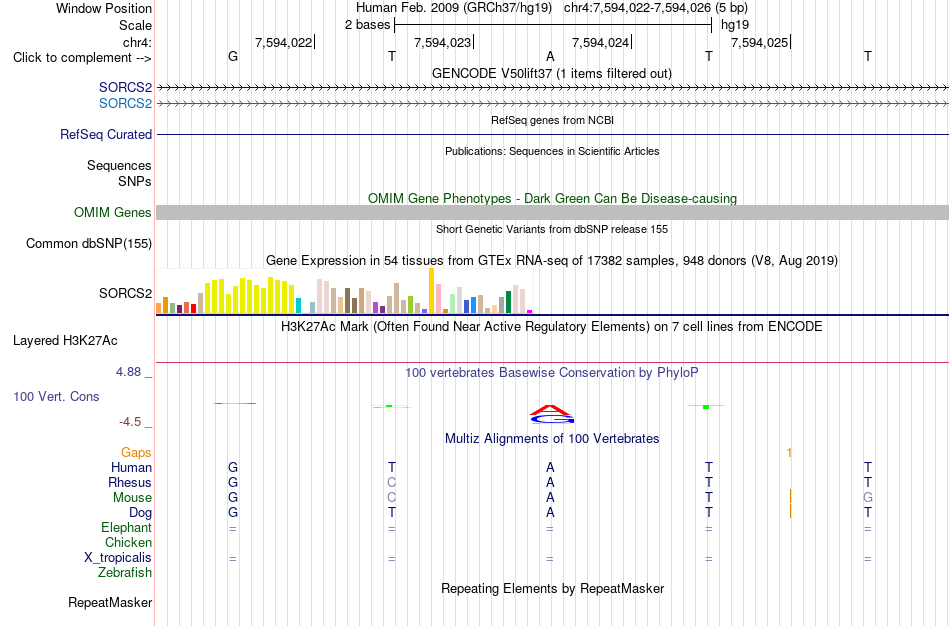Click the A base in the Dog row
The image size is (950, 626).
click(x=550, y=513)
